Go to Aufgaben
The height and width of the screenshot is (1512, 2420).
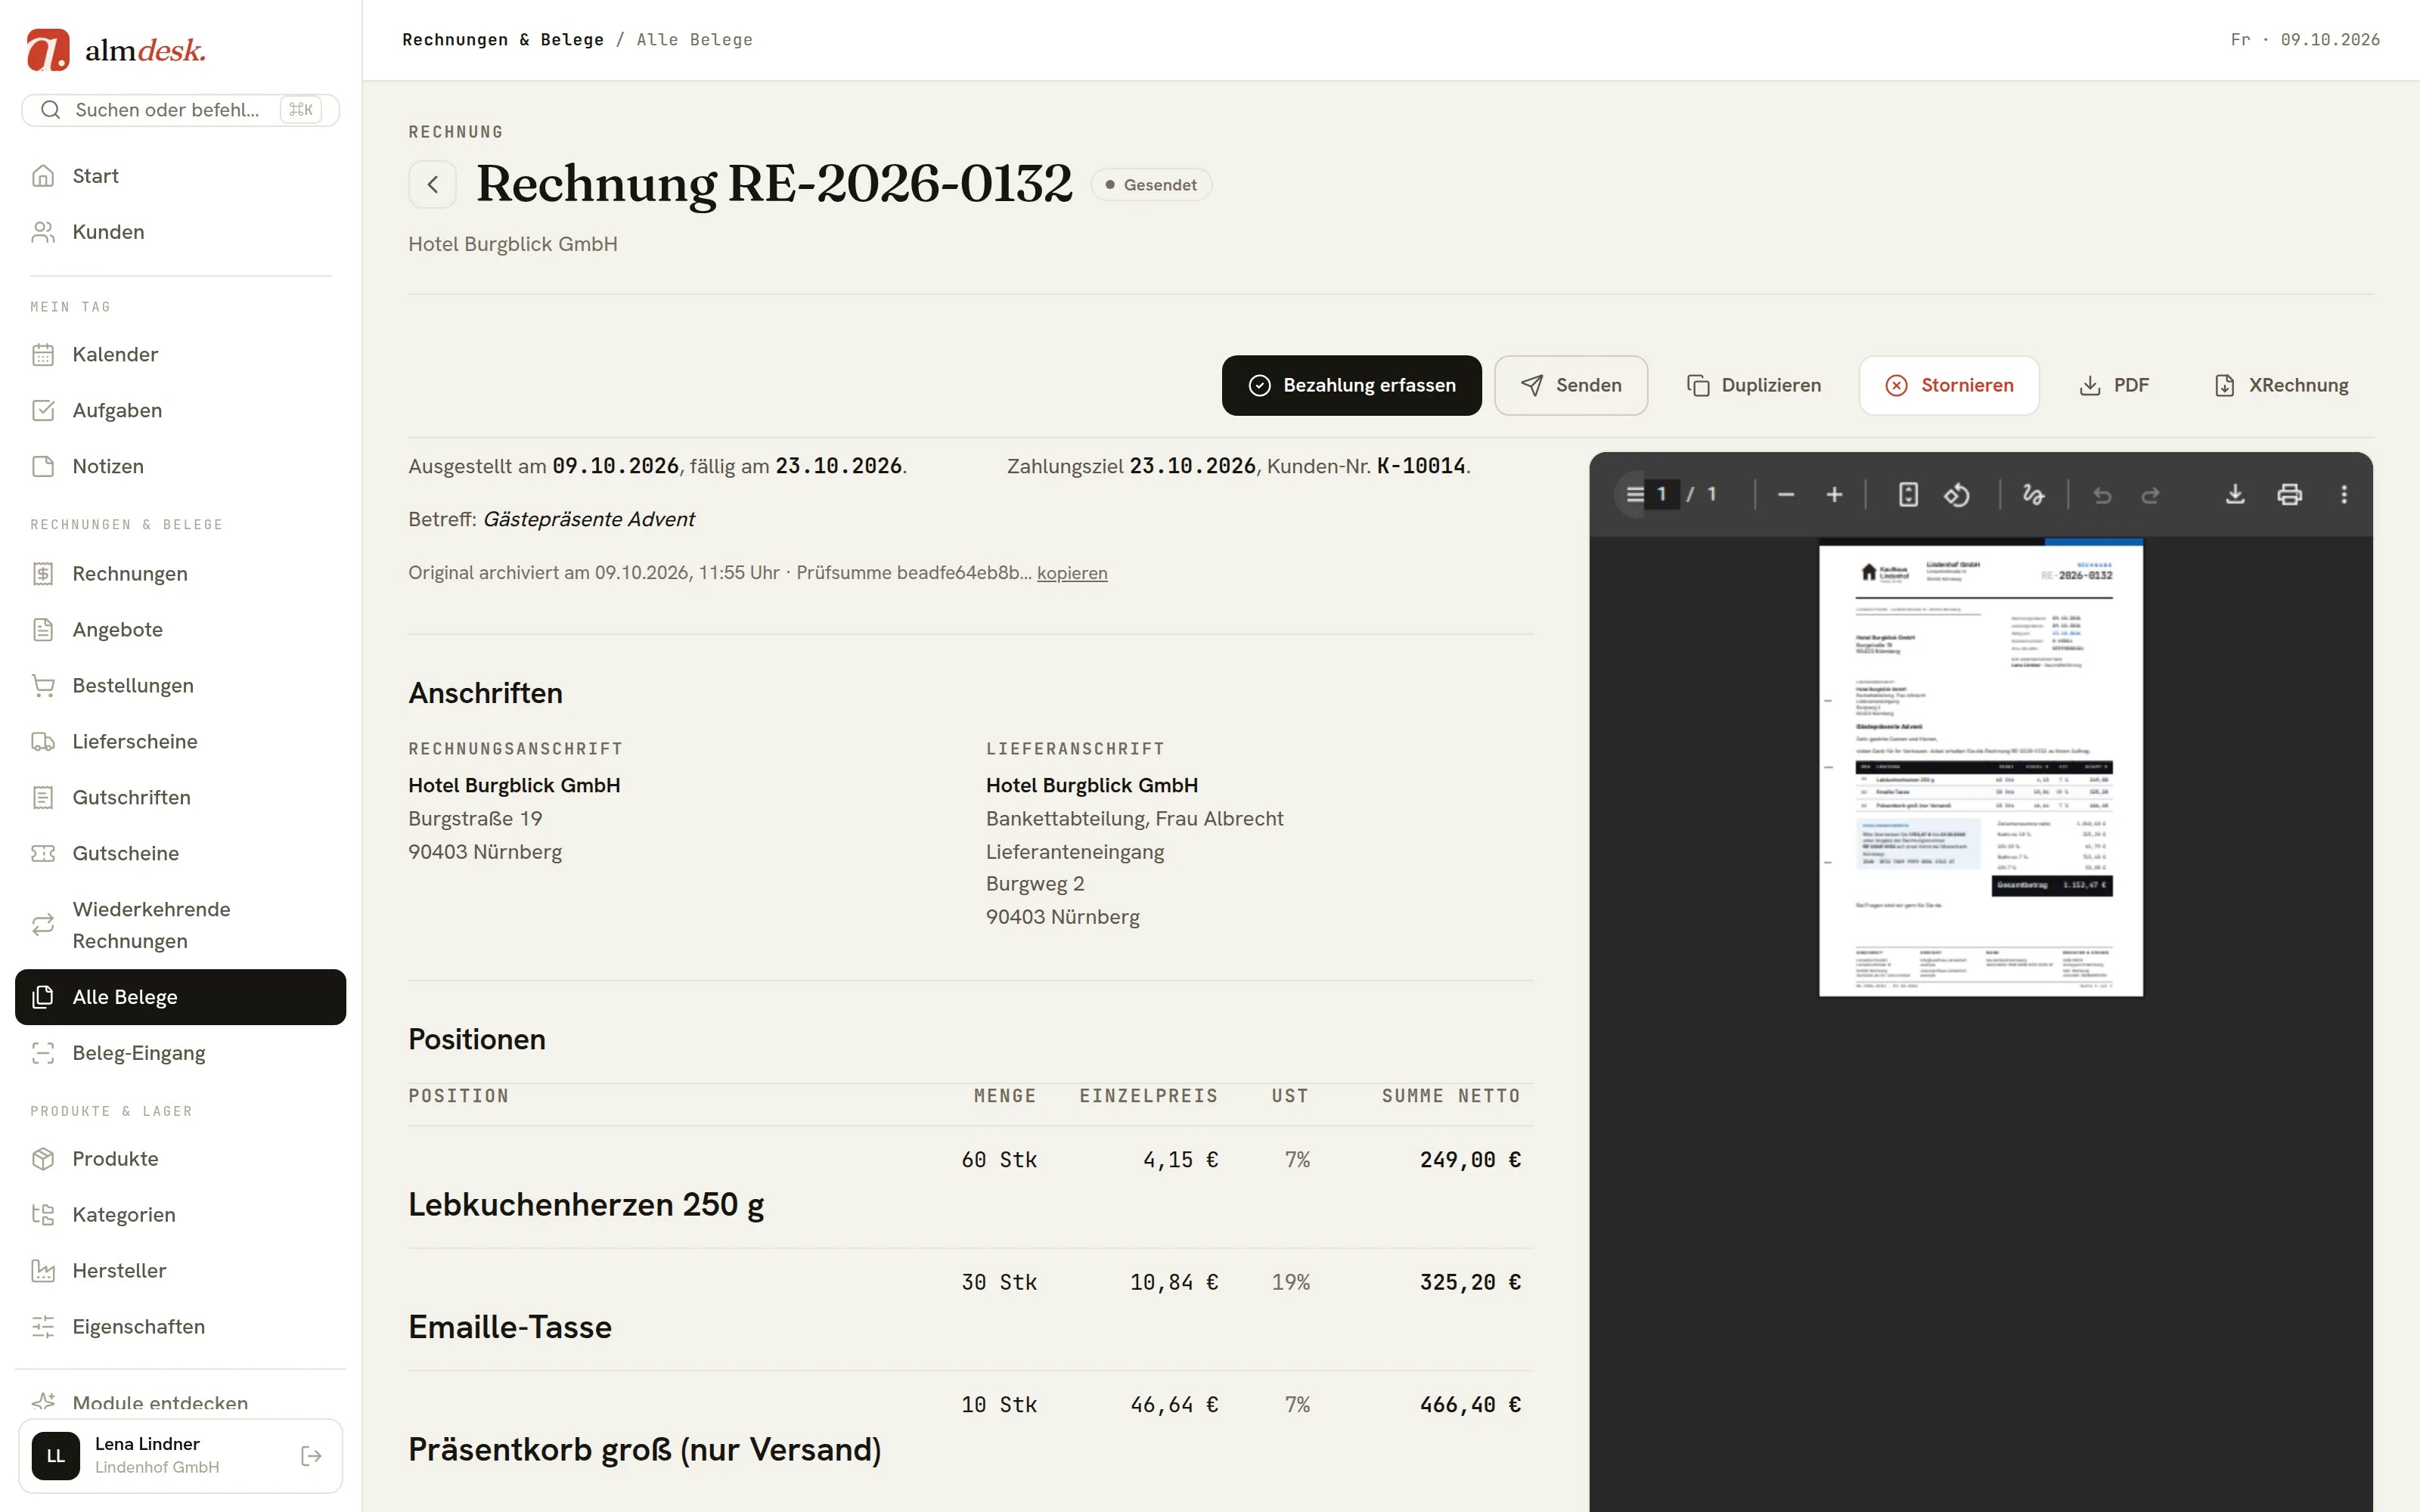point(180,410)
